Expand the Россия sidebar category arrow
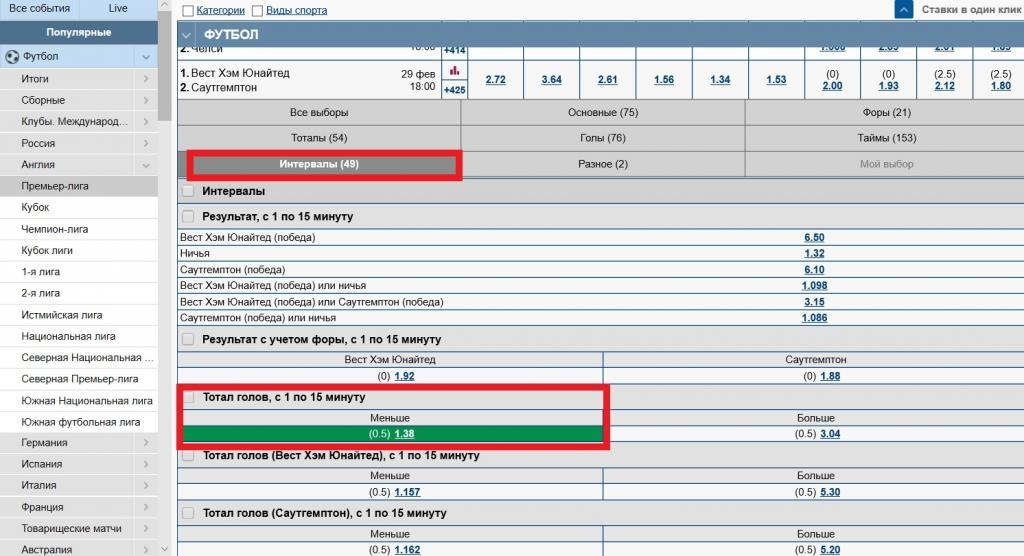Image resolution: width=1024 pixels, height=556 pixels. tap(146, 143)
